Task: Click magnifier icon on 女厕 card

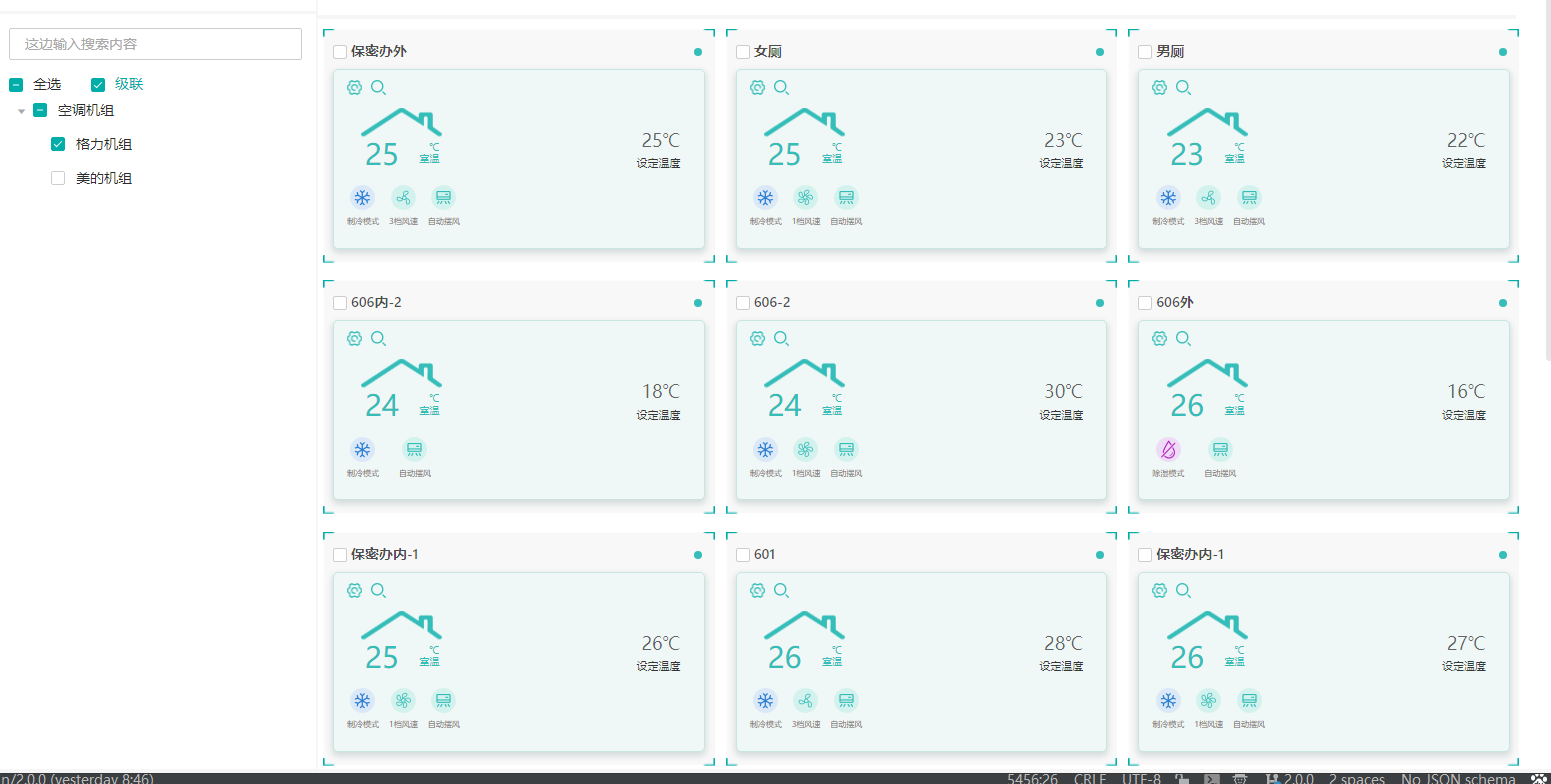Action: coord(782,88)
